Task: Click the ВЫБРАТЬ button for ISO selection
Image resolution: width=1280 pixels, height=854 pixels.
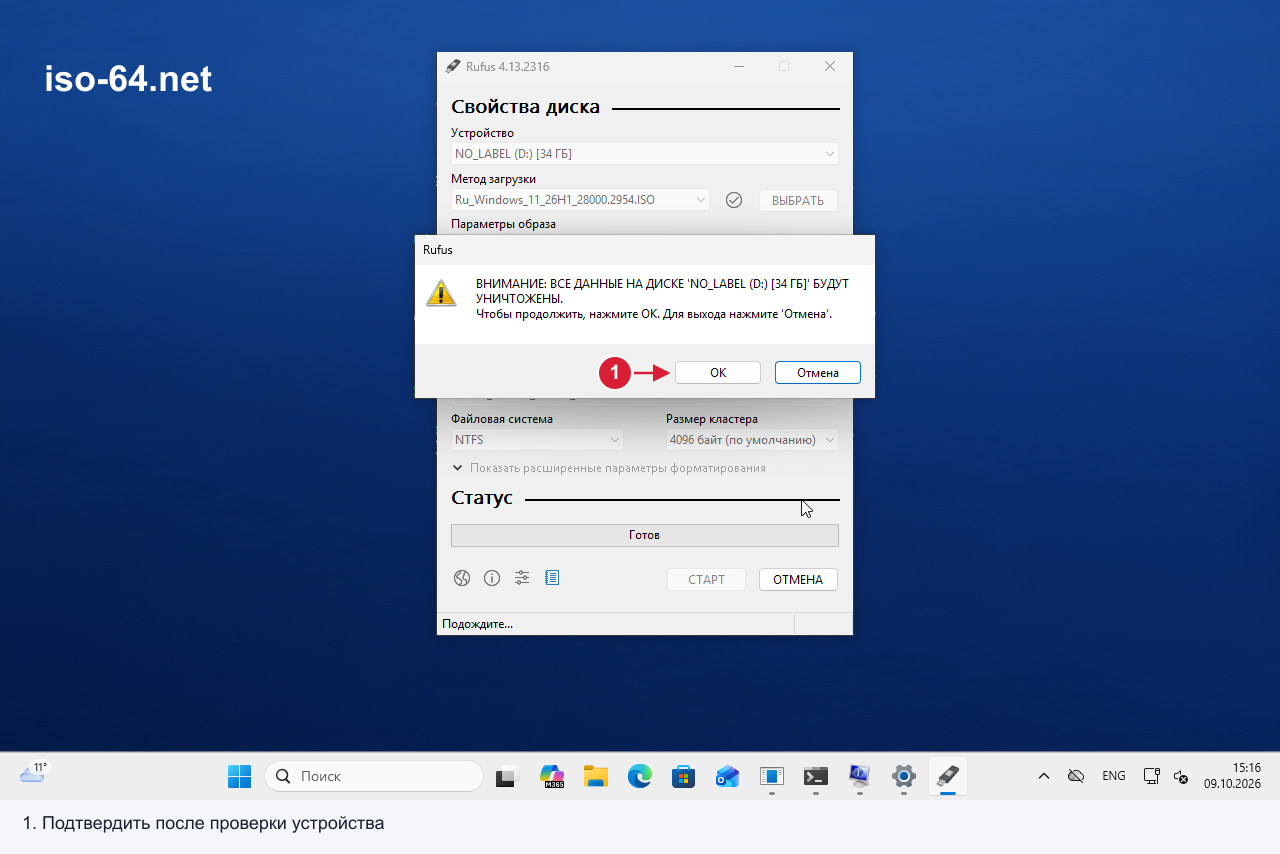Action: tap(798, 200)
